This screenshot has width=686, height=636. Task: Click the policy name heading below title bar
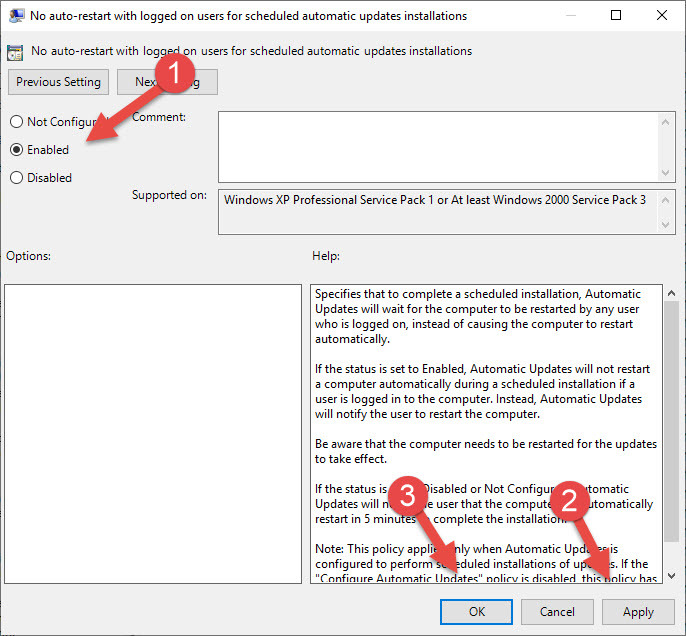click(252, 51)
